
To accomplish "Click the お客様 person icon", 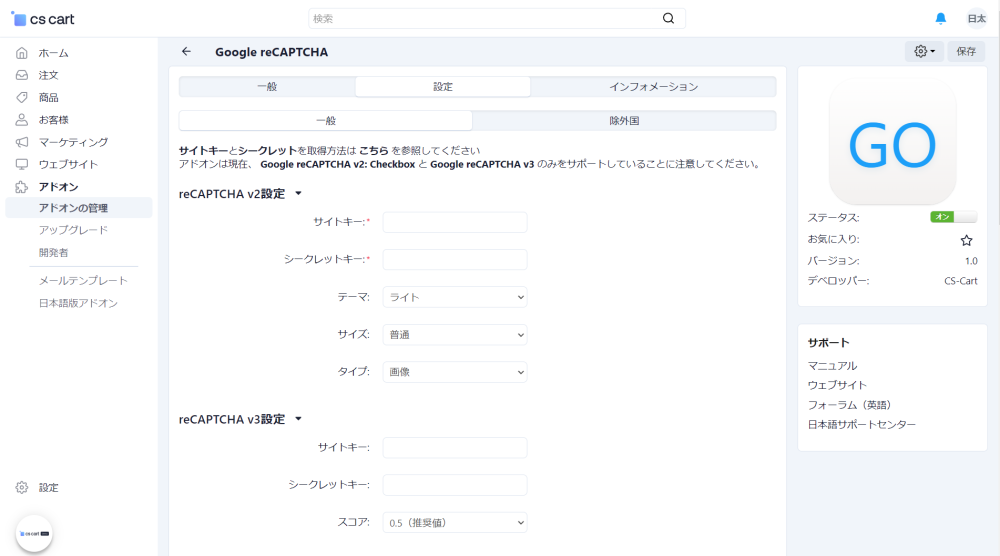I will click(x=22, y=120).
